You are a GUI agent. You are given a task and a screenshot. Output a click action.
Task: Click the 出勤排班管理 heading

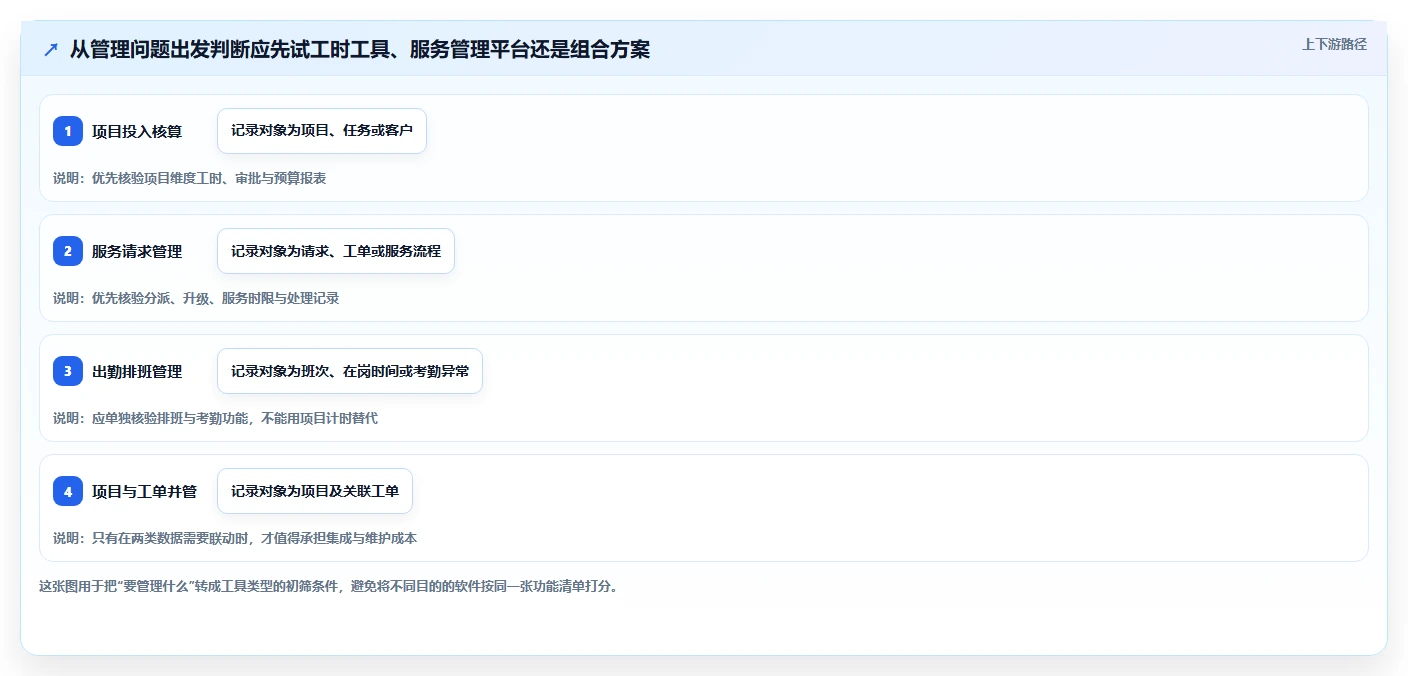coord(137,371)
